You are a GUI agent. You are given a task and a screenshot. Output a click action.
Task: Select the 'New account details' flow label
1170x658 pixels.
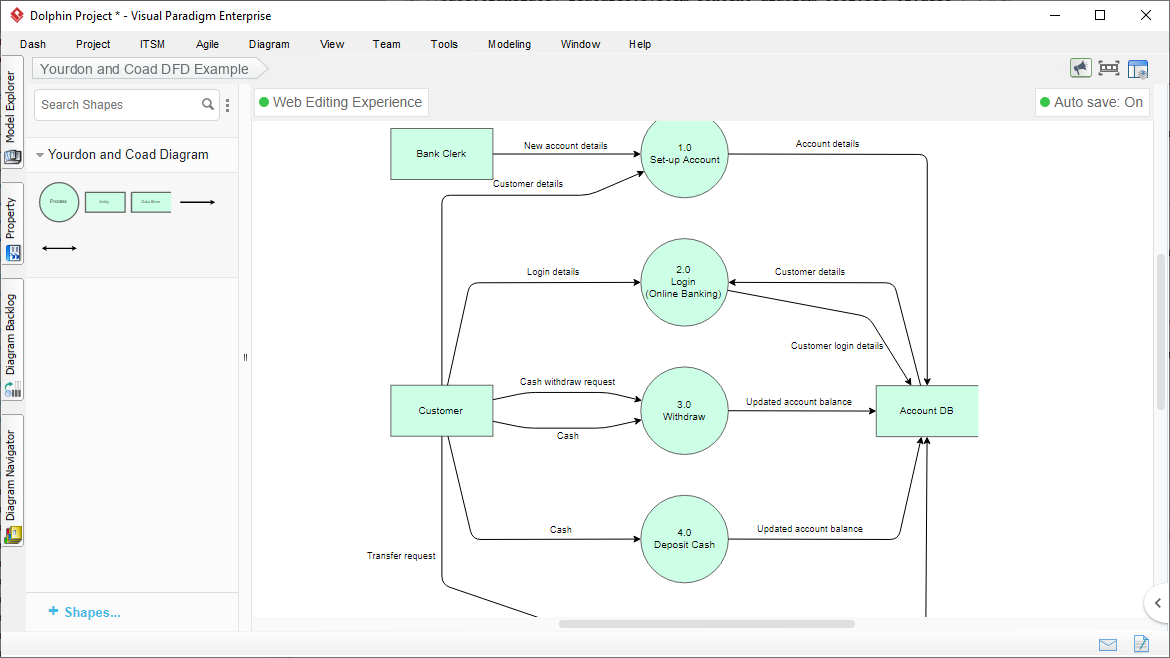coord(566,145)
